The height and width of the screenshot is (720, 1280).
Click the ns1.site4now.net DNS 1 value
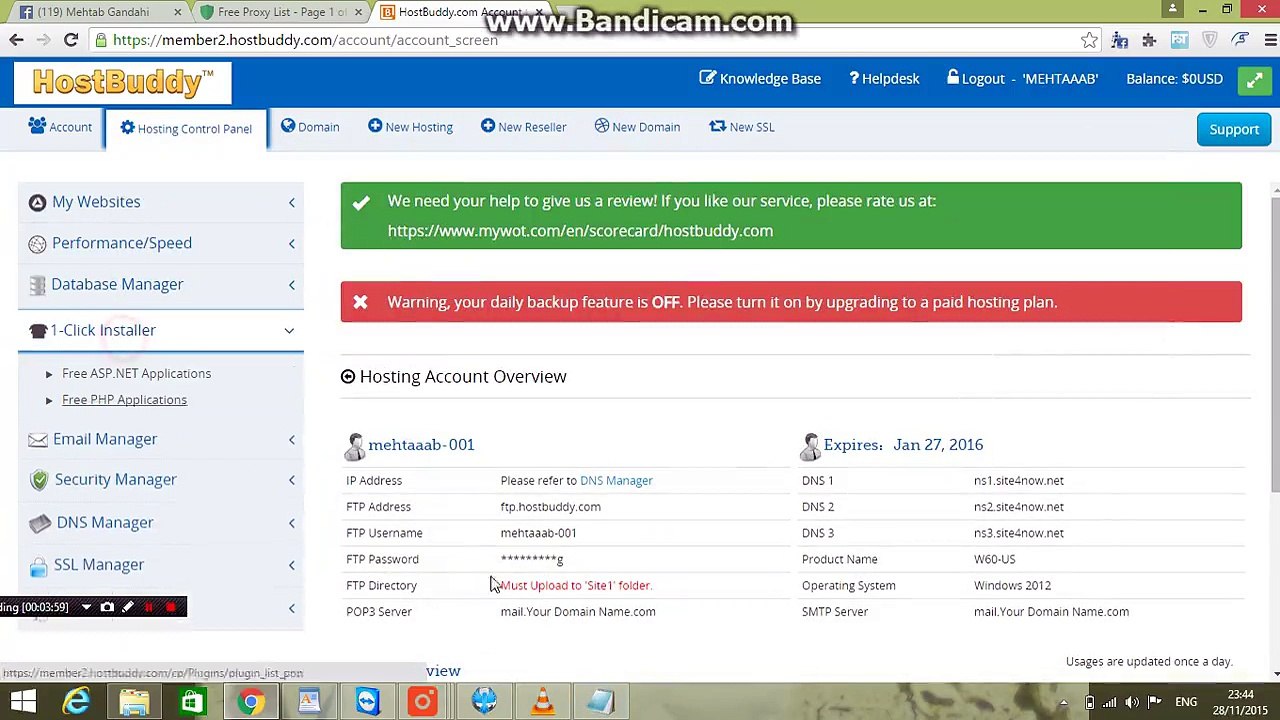tap(1018, 481)
